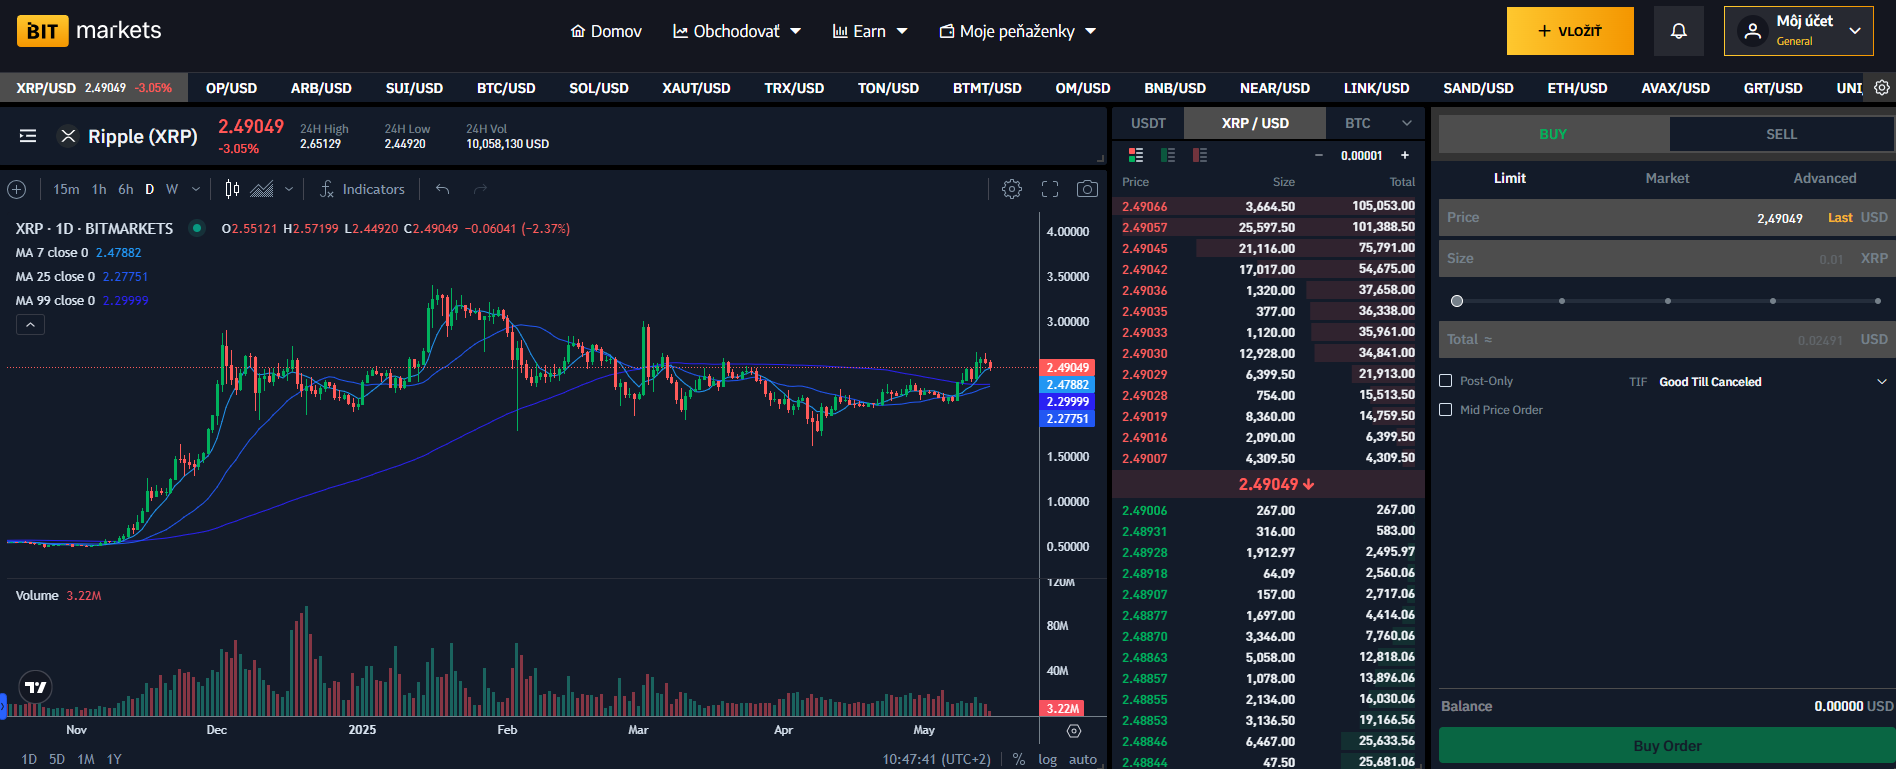Click the order size slider handle
This screenshot has height=769, width=1896.
1457,301
